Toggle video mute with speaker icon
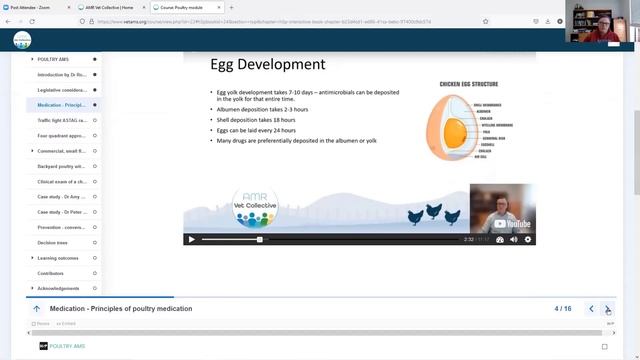The width and height of the screenshot is (640, 360). [x=514, y=240]
